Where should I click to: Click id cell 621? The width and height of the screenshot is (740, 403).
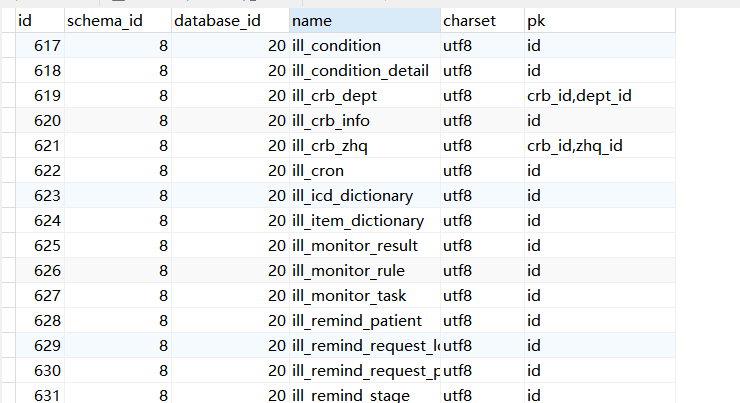coord(40,146)
